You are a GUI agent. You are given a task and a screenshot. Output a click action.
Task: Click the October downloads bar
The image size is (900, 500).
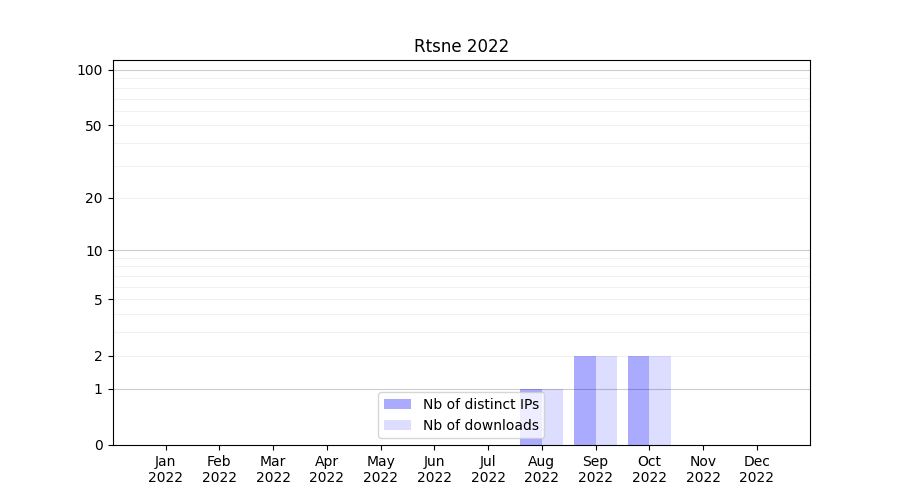(660, 400)
